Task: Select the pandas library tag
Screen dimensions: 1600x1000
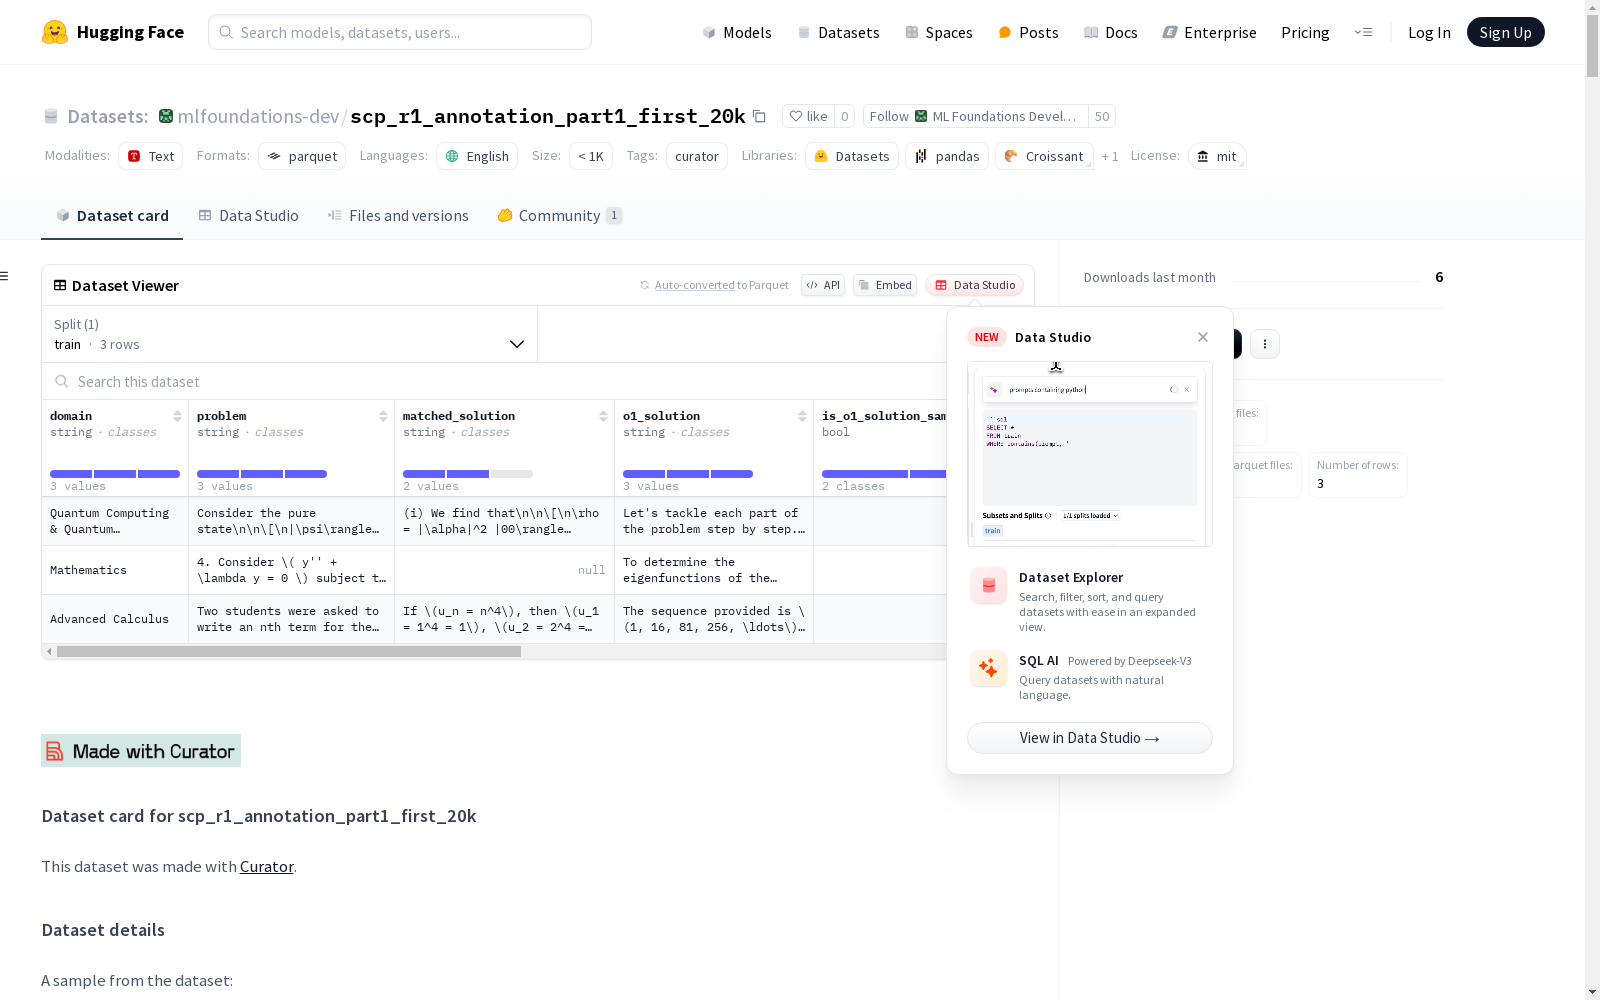Action: coord(947,156)
